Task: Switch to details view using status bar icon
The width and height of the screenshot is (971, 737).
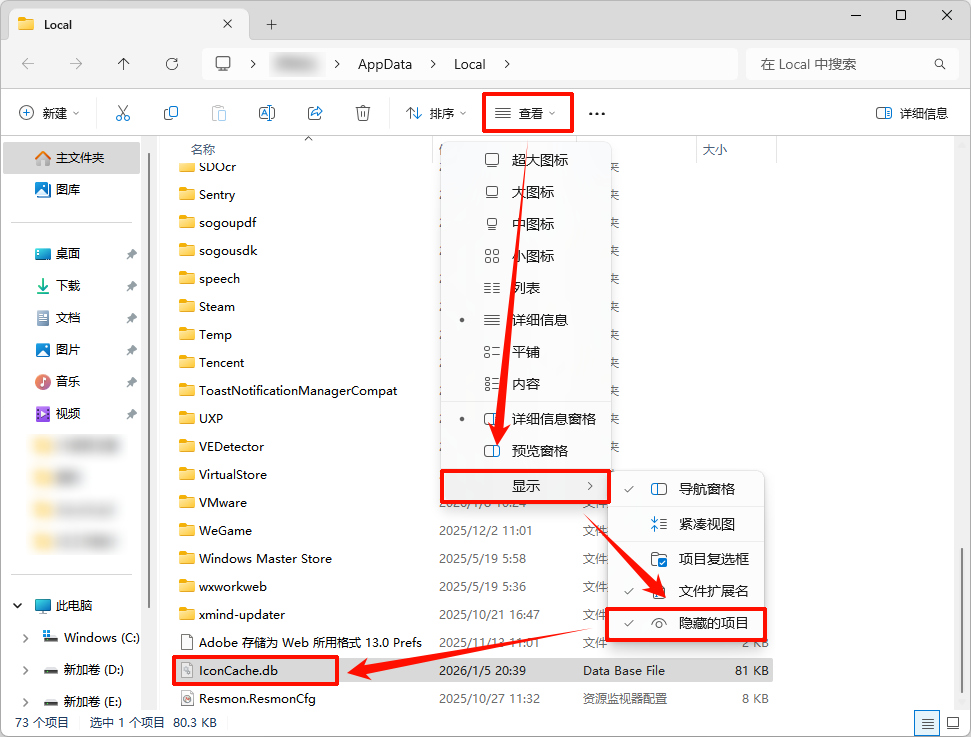Action: 929,722
